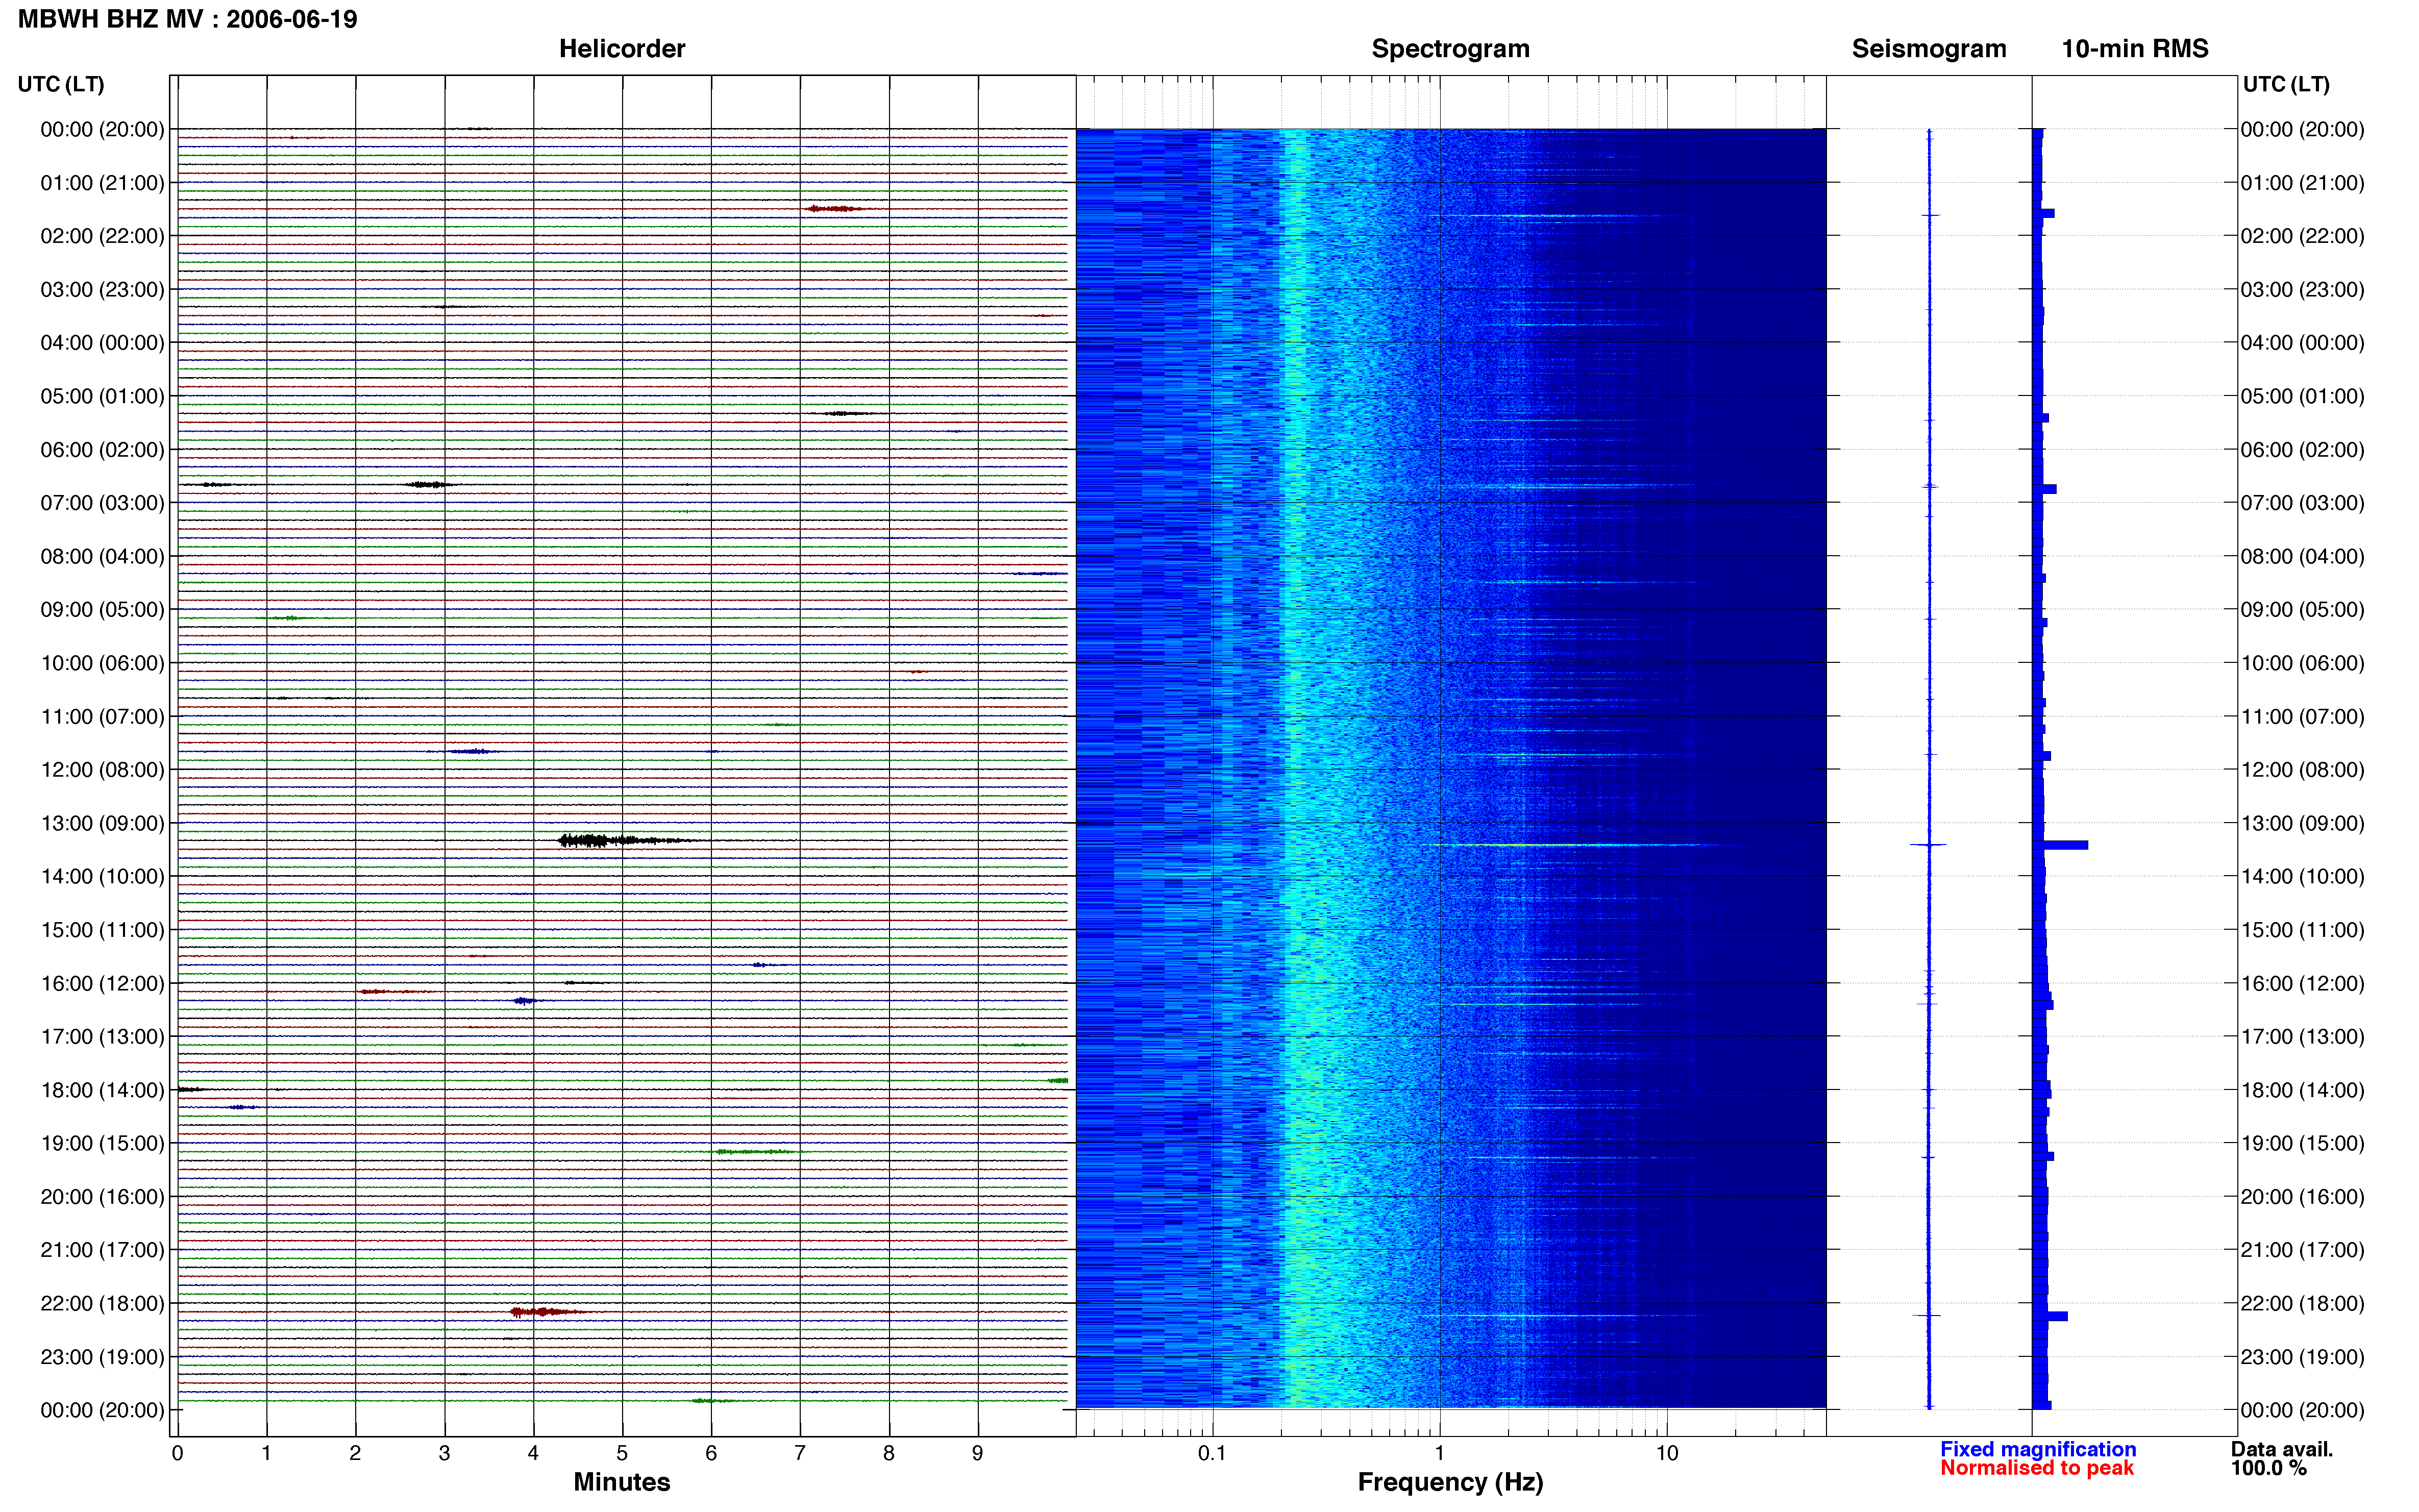The width and height of the screenshot is (2419, 1512).
Task: Click the '02:00 (22:00)' label right of the RMS panel
Action: tap(2302, 236)
